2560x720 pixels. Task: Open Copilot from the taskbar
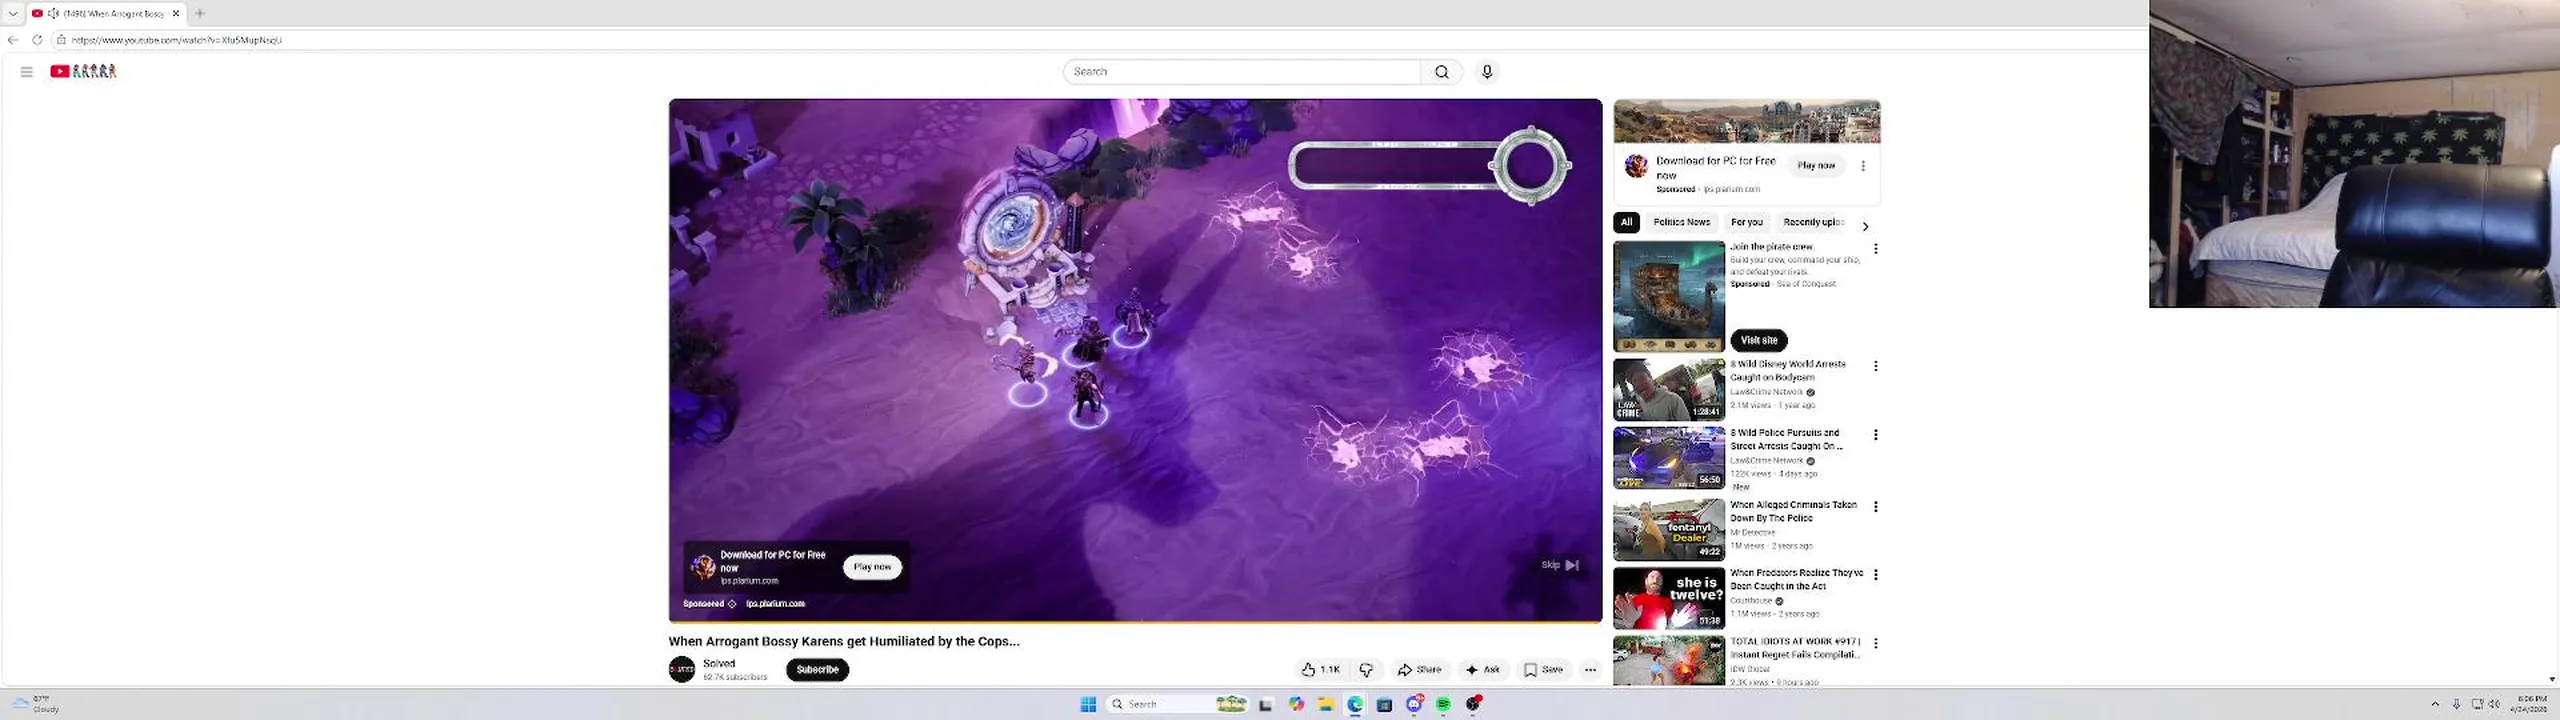click(x=1296, y=704)
